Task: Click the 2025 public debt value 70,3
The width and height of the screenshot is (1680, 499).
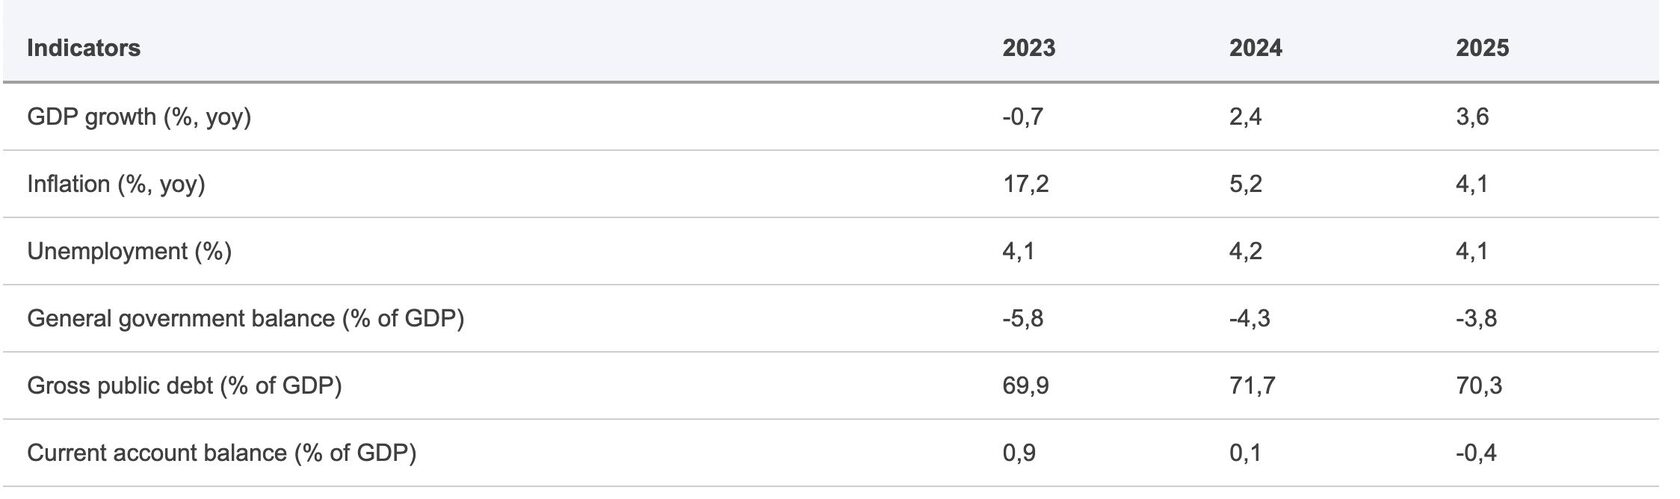Action: tap(1479, 385)
